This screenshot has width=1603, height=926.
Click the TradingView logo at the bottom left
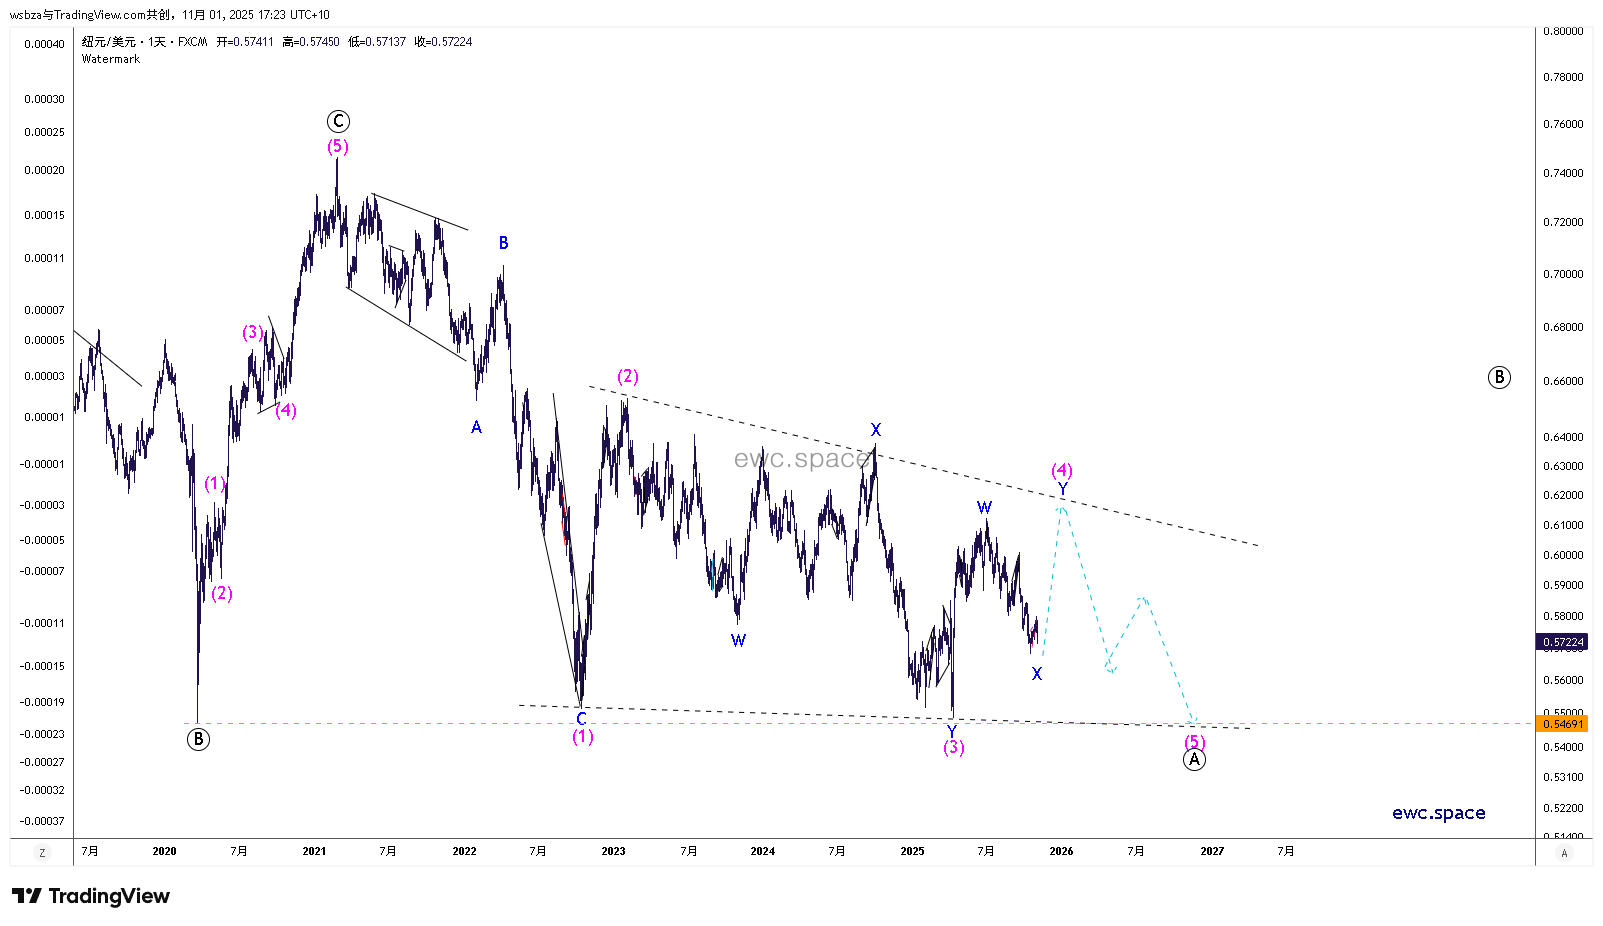pos(91,896)
